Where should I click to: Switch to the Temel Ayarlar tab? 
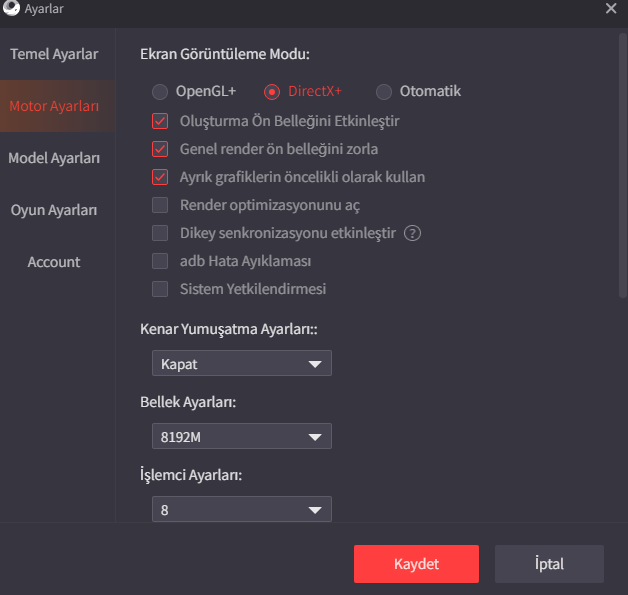pyautogui.click(x=58, y=54)
